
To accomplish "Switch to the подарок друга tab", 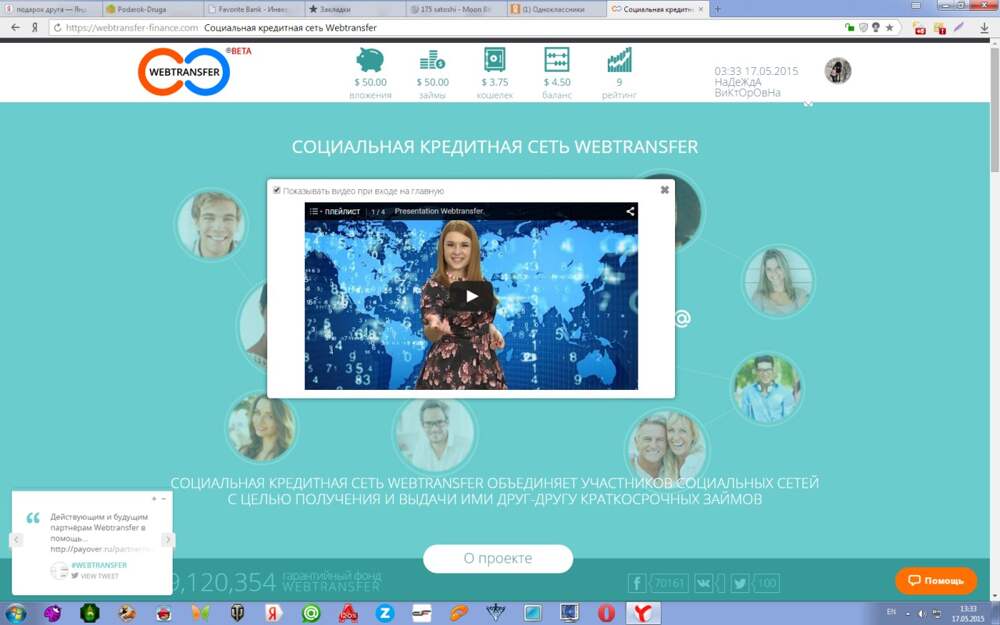I will [51, 9].
